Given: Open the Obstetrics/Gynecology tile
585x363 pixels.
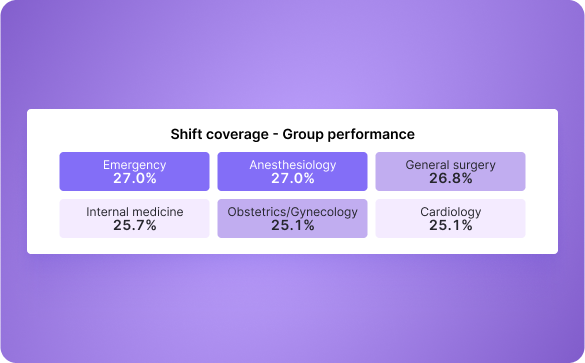Looking at the screenshot, I should [x=292, y=218].
